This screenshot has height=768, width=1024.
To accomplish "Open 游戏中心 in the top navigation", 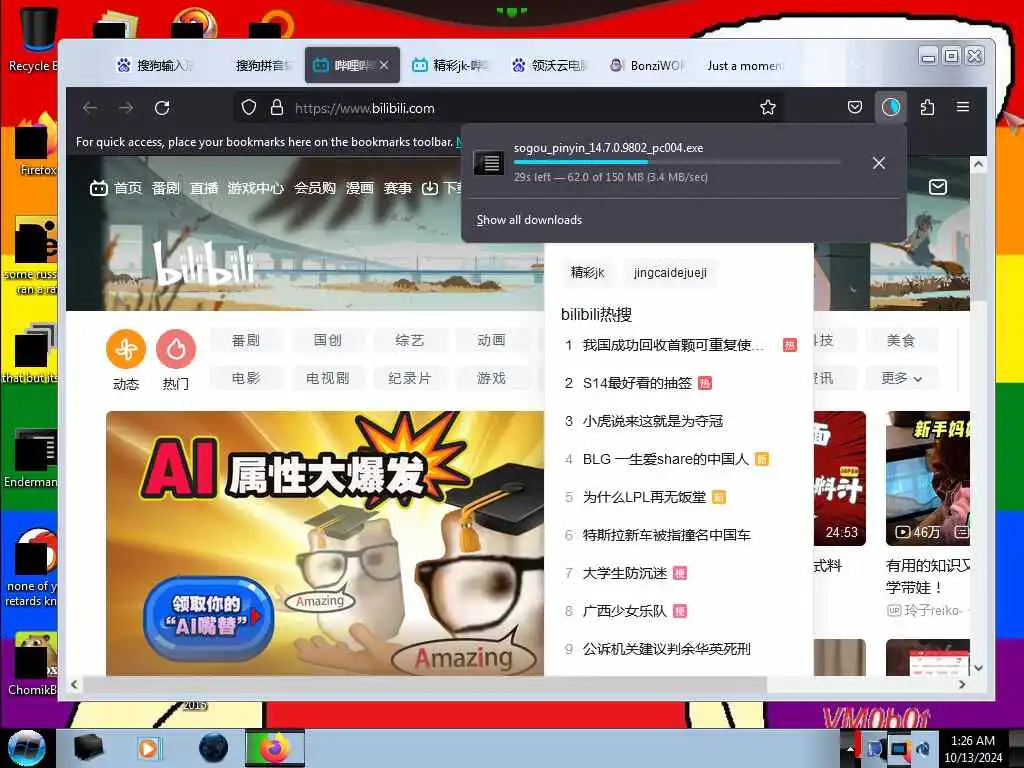I will [x=255, y=188].
